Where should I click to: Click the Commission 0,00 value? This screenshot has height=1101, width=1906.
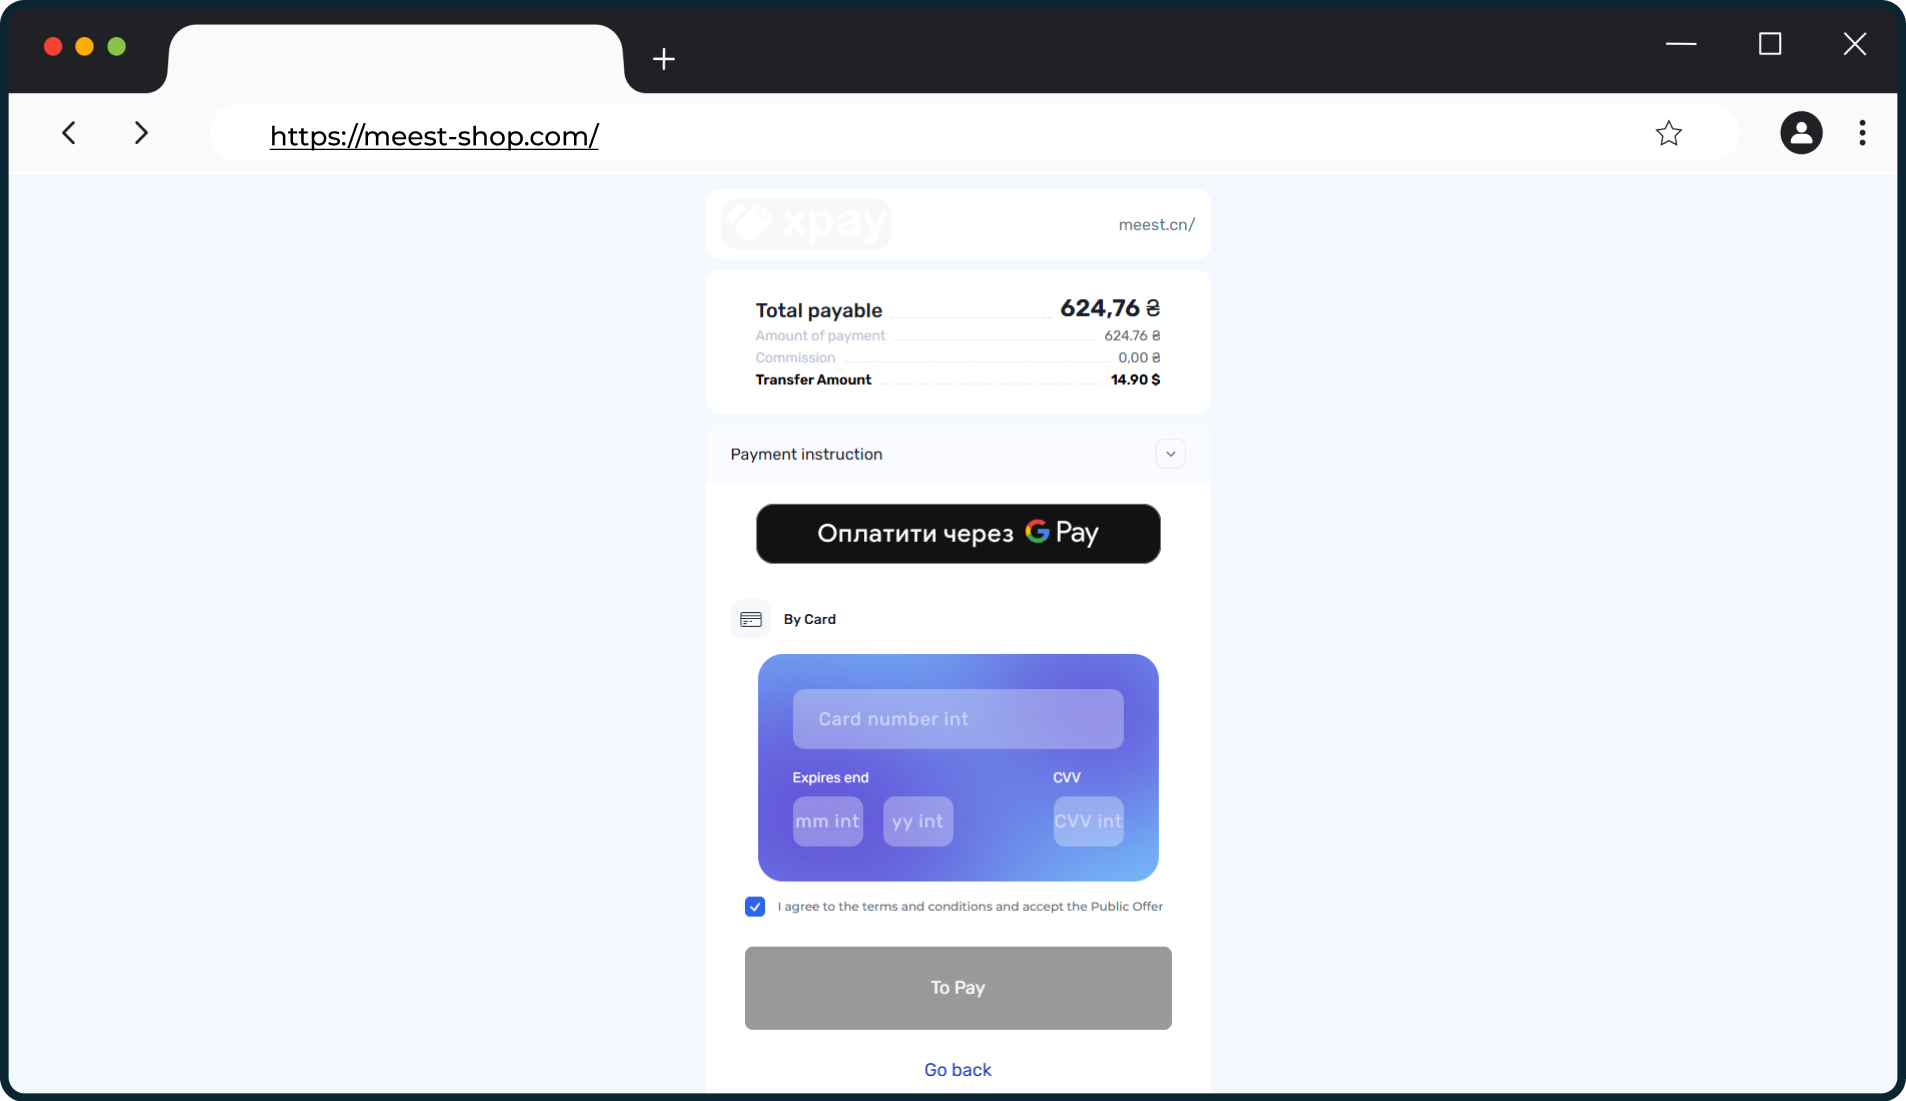[1140, 358]
